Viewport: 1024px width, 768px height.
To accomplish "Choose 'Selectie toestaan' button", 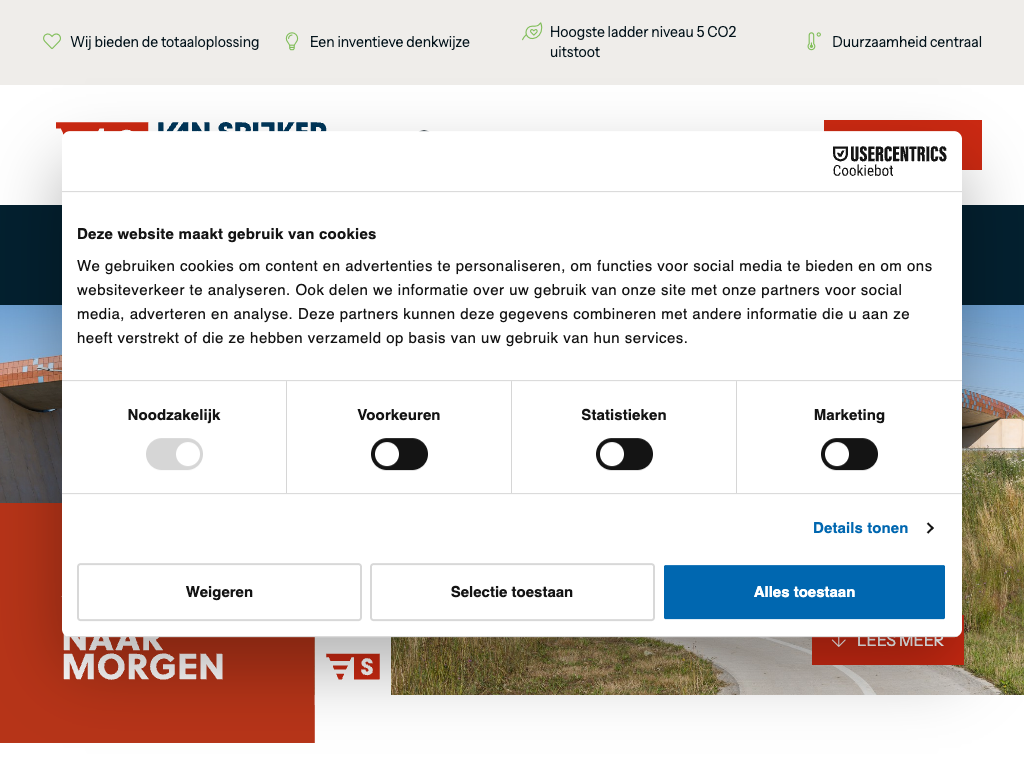I will point(512,592).
